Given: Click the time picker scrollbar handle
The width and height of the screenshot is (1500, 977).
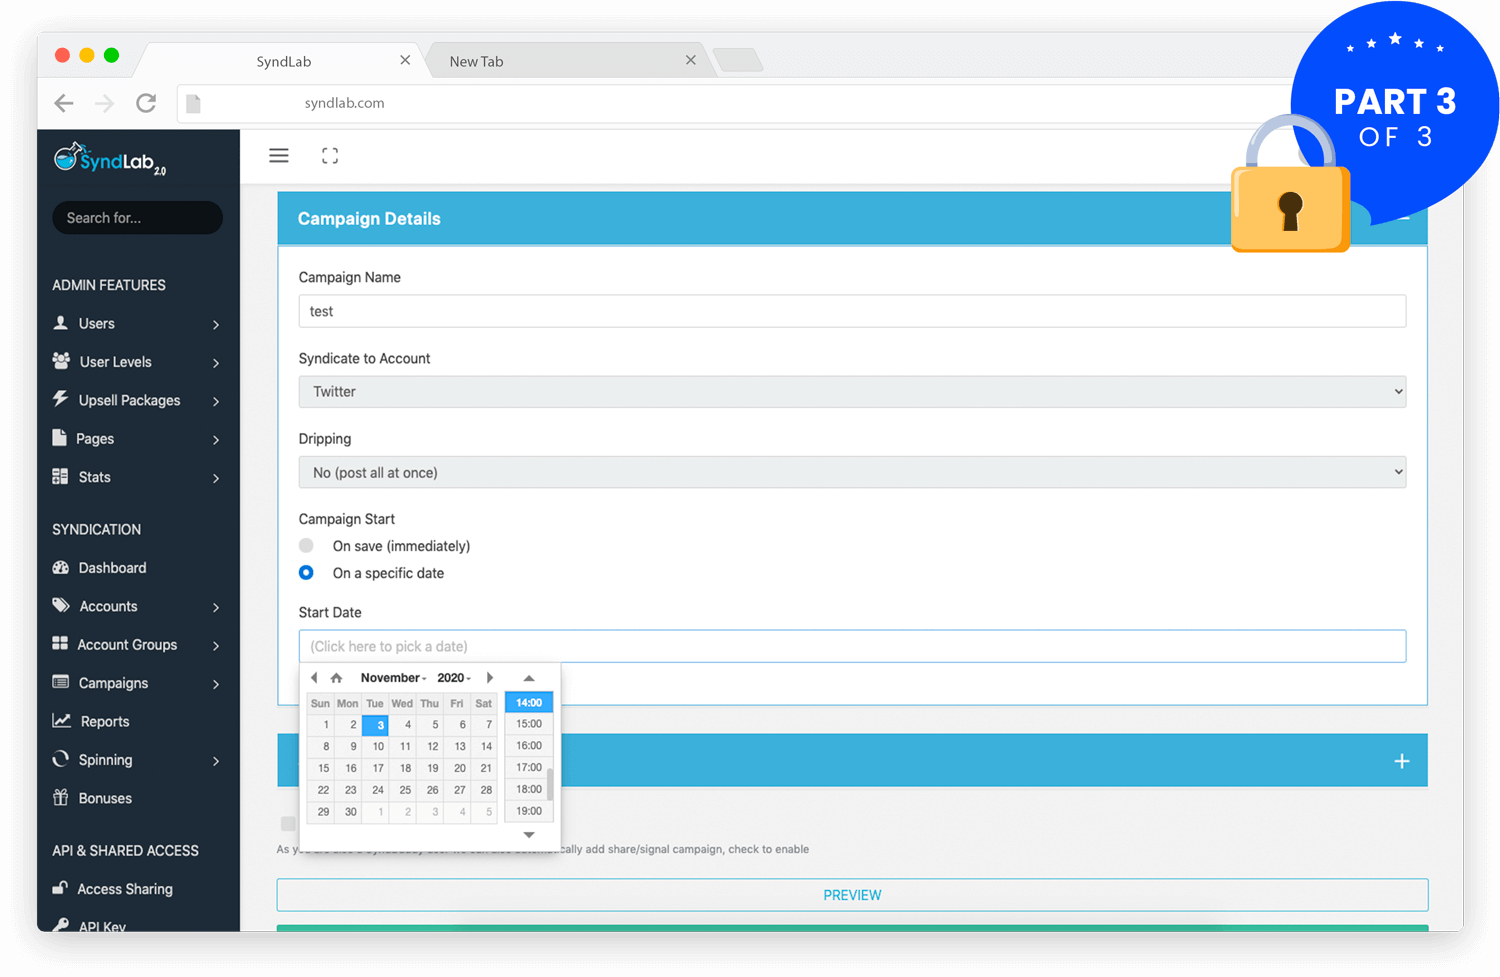Looking at the screenshot, I should coord(550,783).
